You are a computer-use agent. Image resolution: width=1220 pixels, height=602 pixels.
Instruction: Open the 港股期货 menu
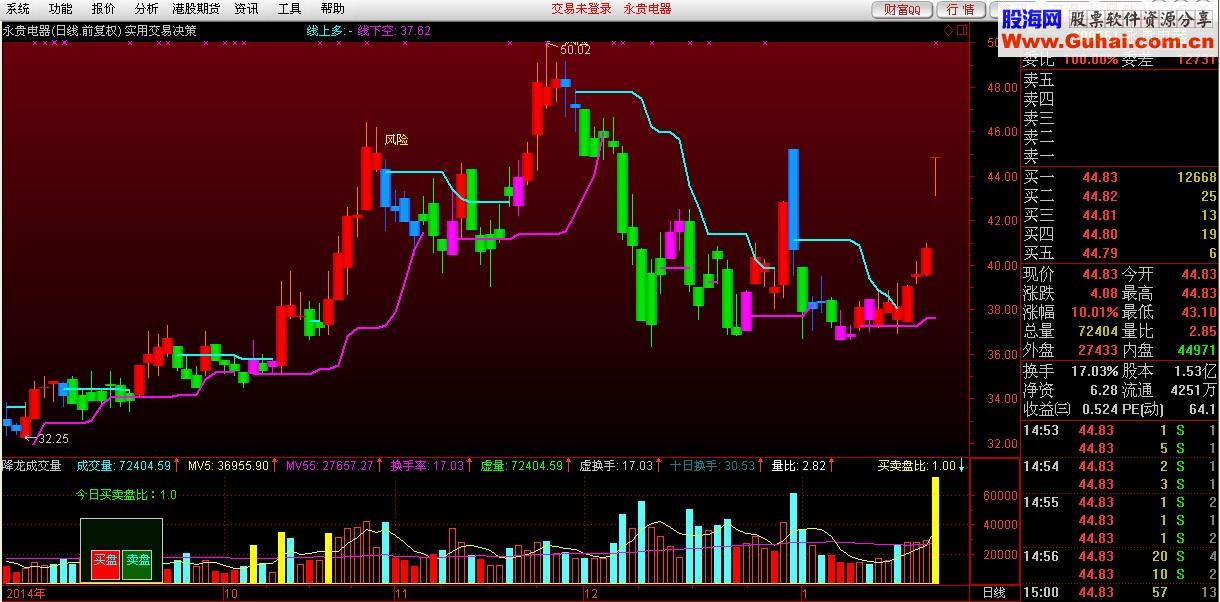[x=196, y=8]
